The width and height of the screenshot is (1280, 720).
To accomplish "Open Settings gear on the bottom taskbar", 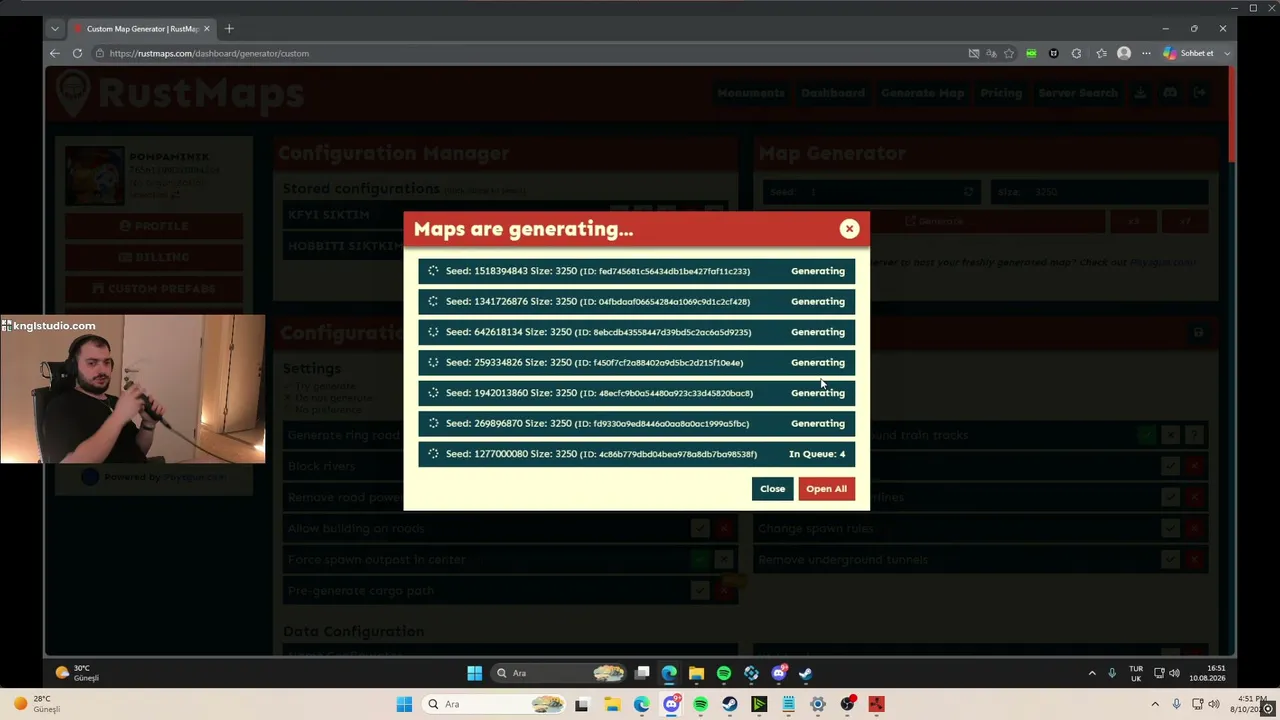I will tap(818, 704).
